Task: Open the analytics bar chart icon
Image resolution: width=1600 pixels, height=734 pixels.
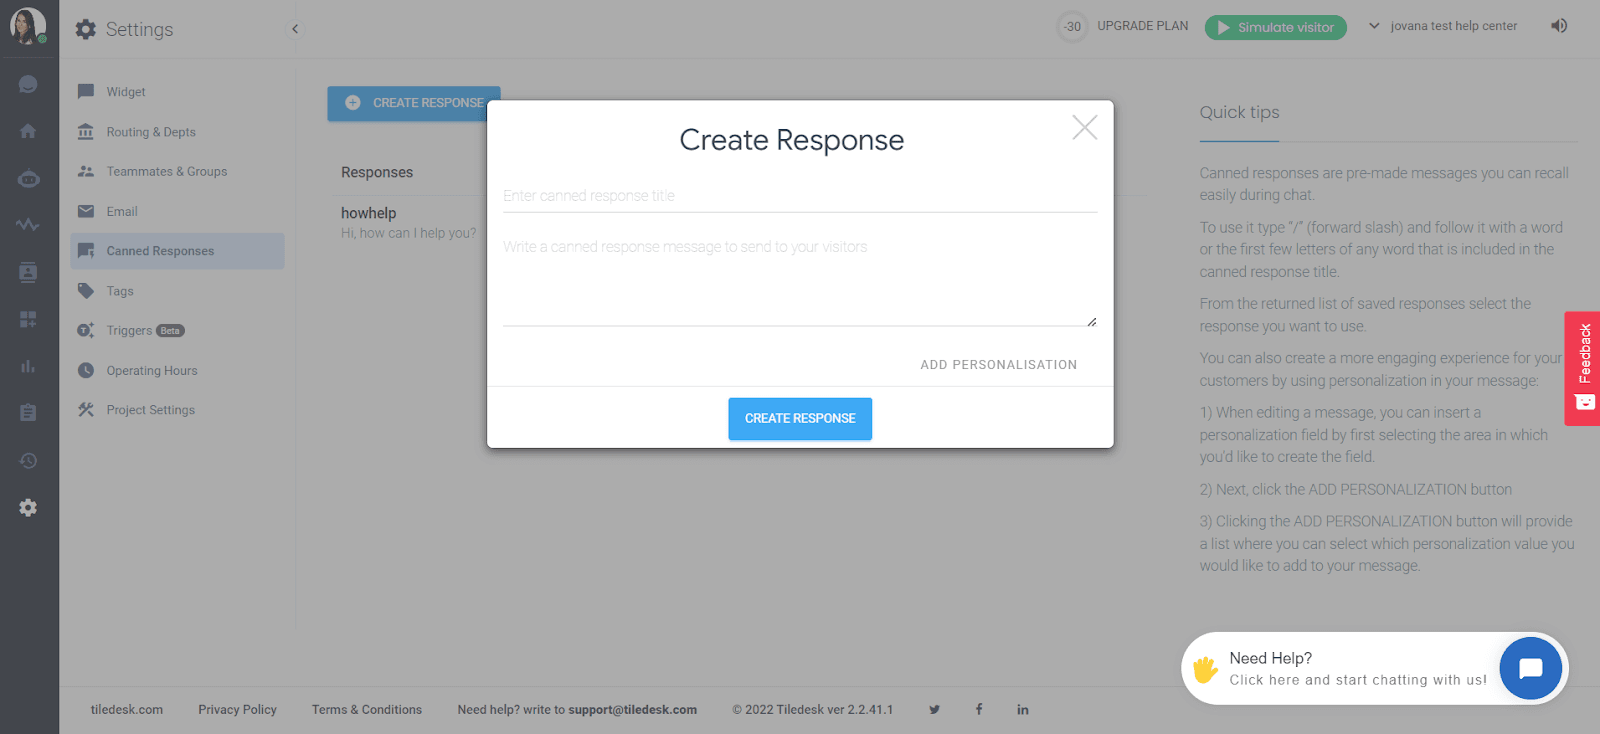Action: coord(28,366)
